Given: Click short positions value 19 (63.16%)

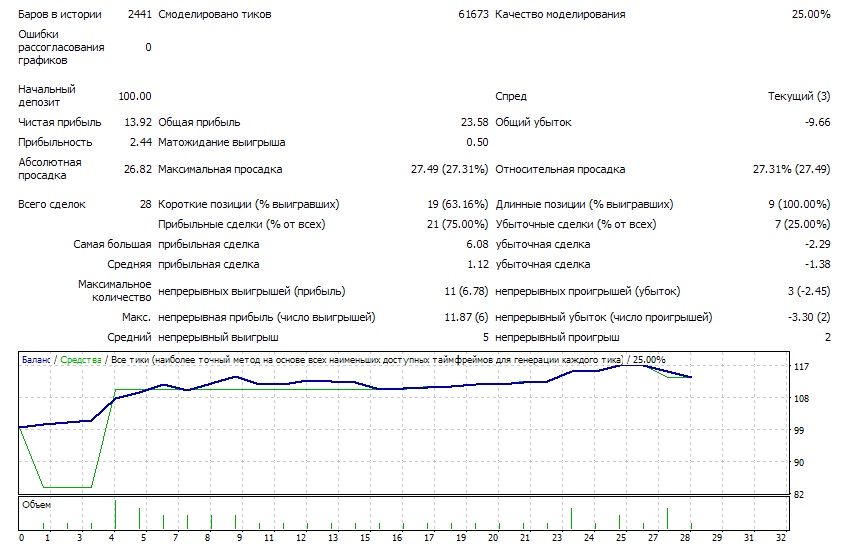Looking at the screenshot, I should point(458,205).
